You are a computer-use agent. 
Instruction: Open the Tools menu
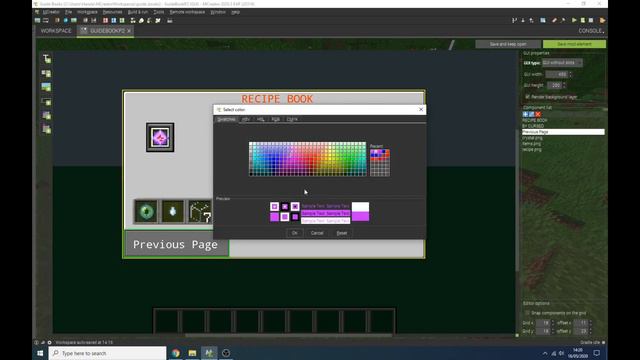(159, 12)
